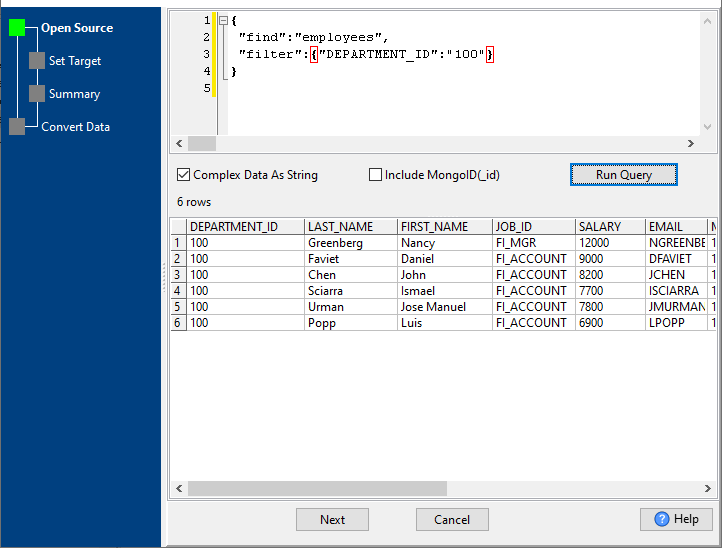Viewport: 722px width, 548px height.
Task: Click the DFAVIET email cell
Action: [x=676, y=259]
